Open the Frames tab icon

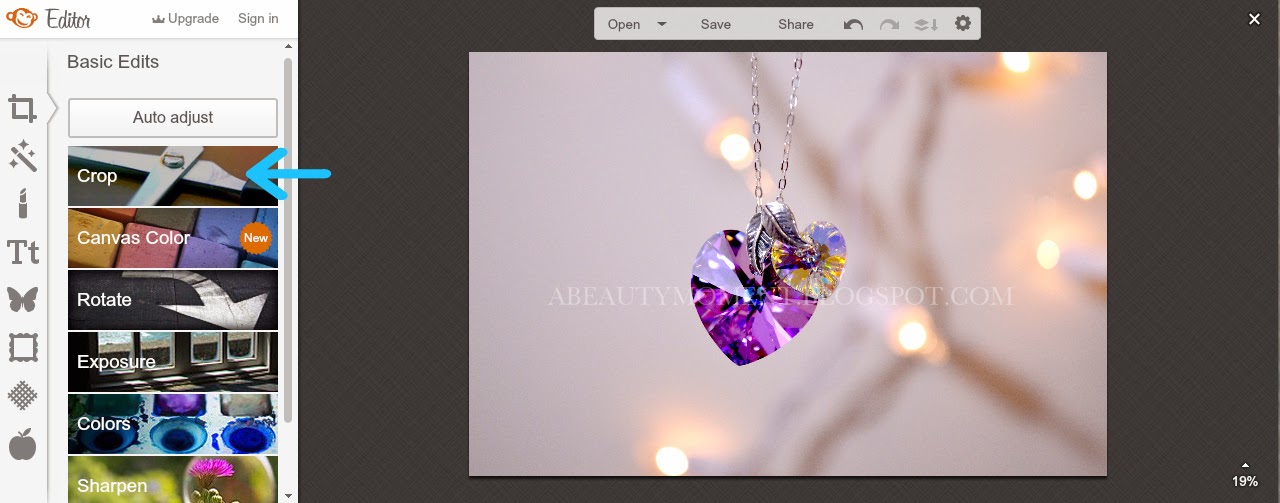(x=23, y=348)
